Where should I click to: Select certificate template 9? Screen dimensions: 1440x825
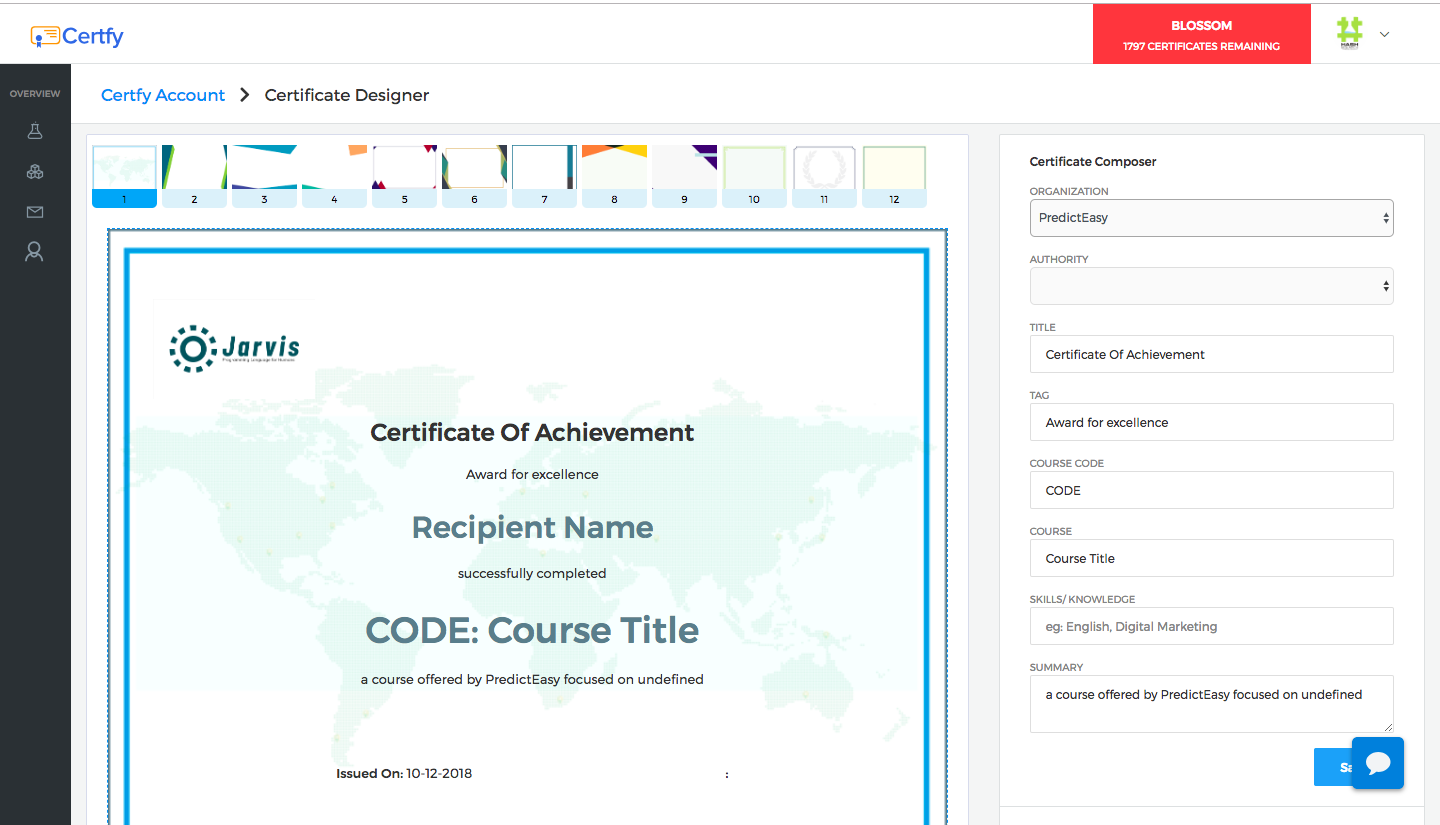click(x=684, y=177)
